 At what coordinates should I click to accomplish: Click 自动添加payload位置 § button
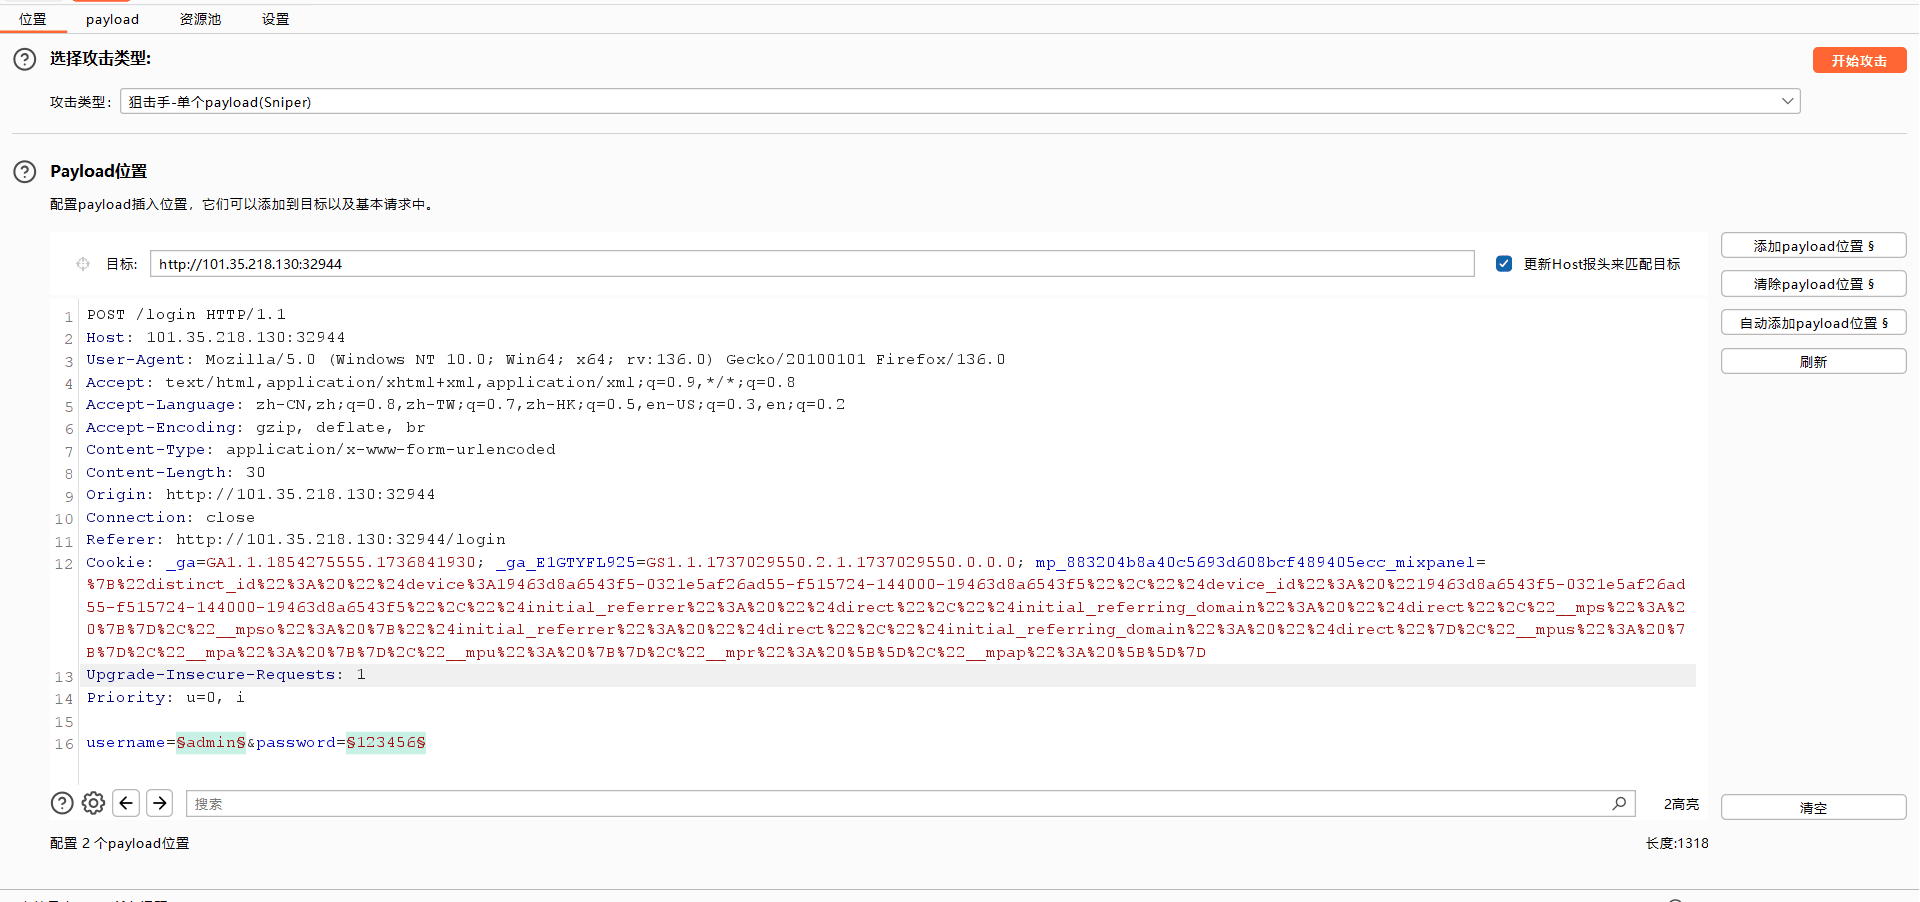1813,323
